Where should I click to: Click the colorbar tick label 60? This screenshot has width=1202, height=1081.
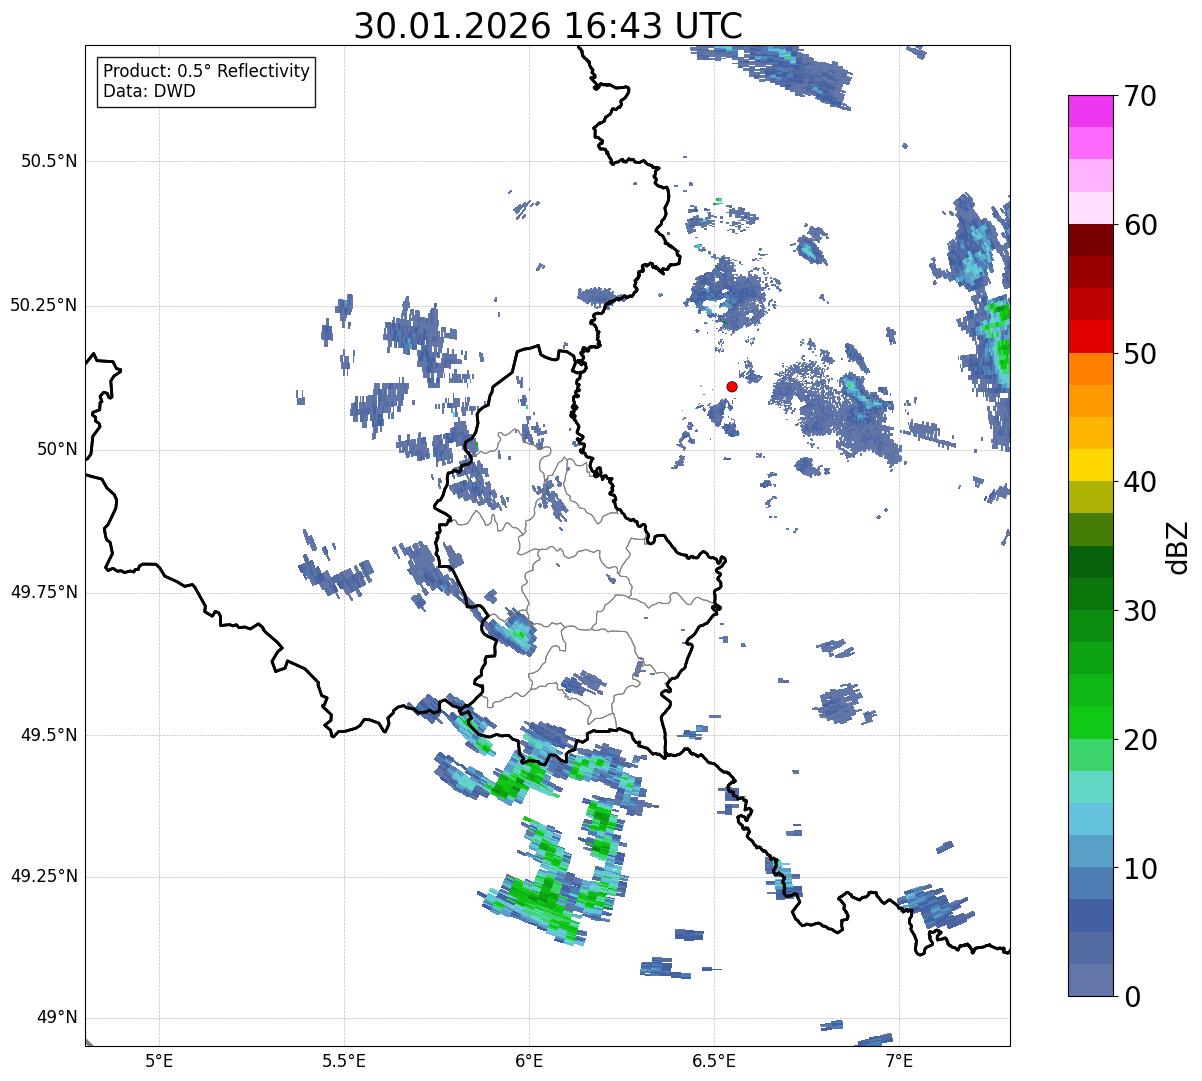coord(1140,225)
